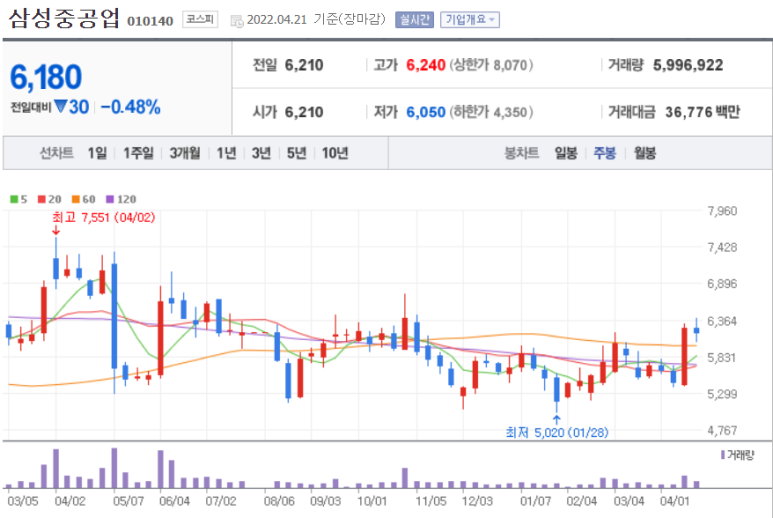Switch candle chart to 일봉

565,153
